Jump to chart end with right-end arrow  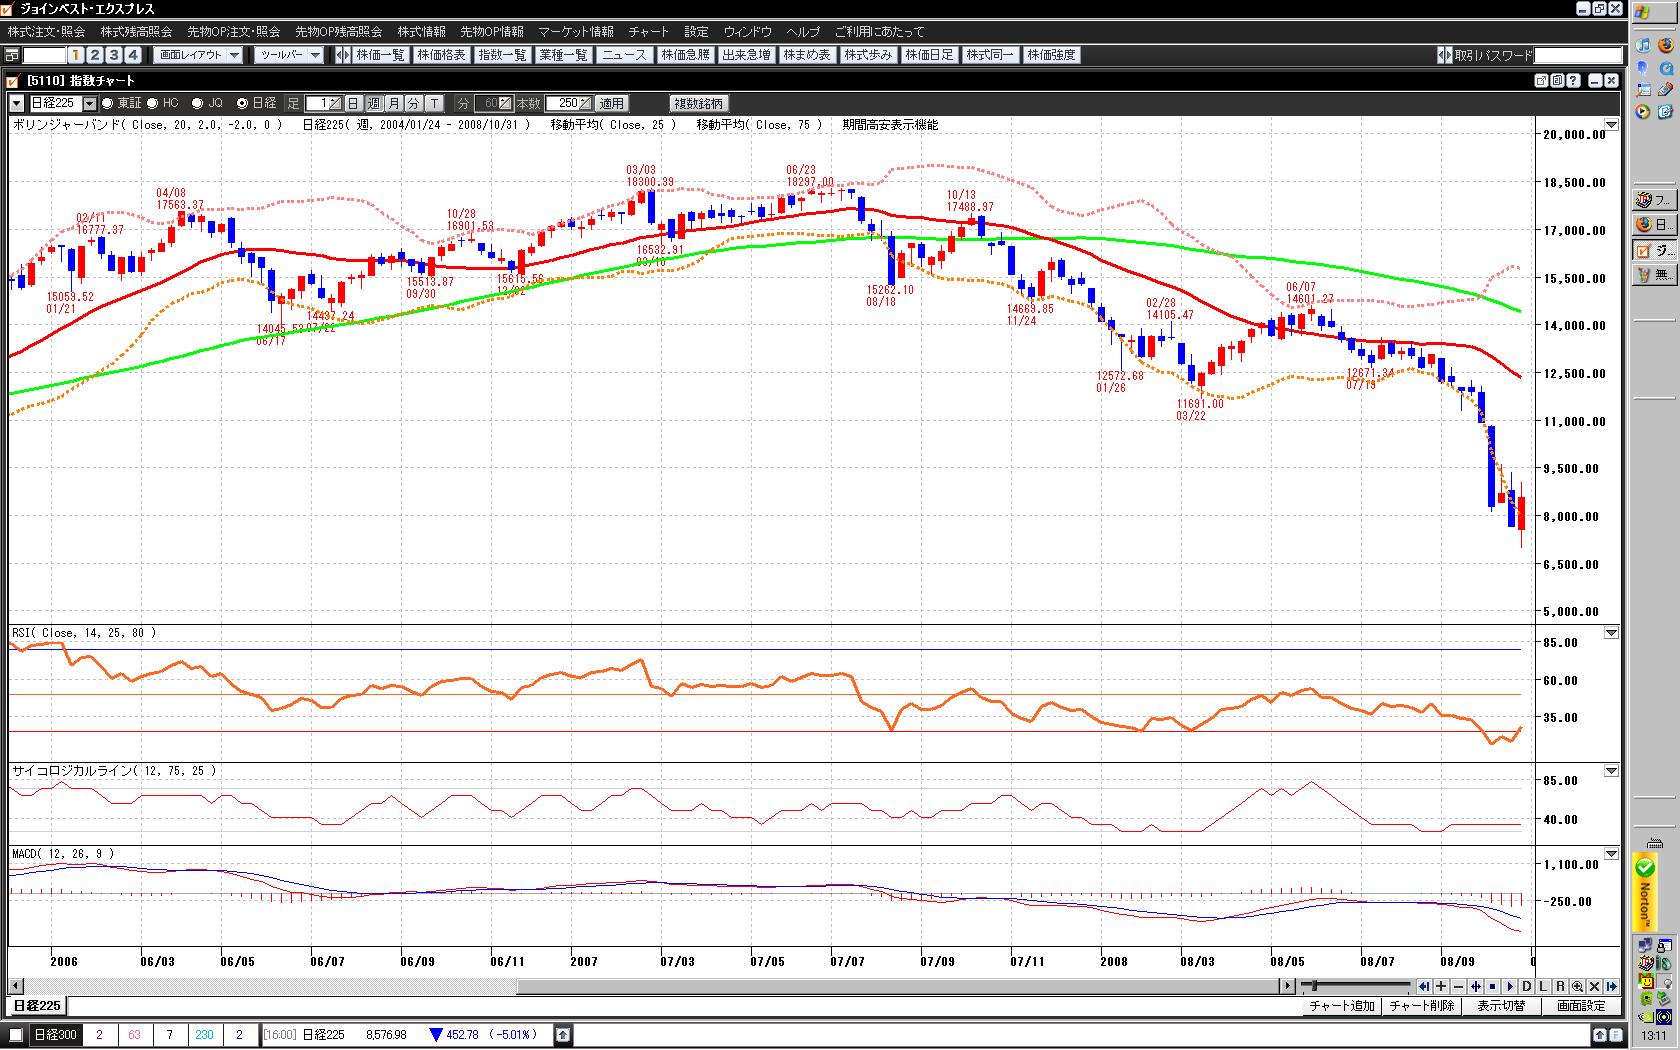[x=1611, y=986]
